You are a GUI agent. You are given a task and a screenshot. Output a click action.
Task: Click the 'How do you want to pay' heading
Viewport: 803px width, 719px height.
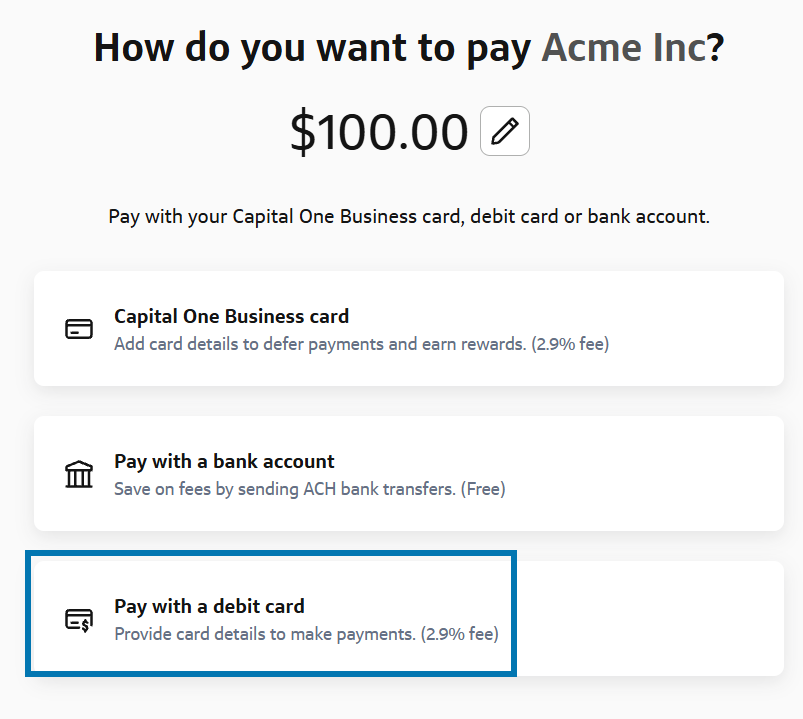[x=312, y=48]
